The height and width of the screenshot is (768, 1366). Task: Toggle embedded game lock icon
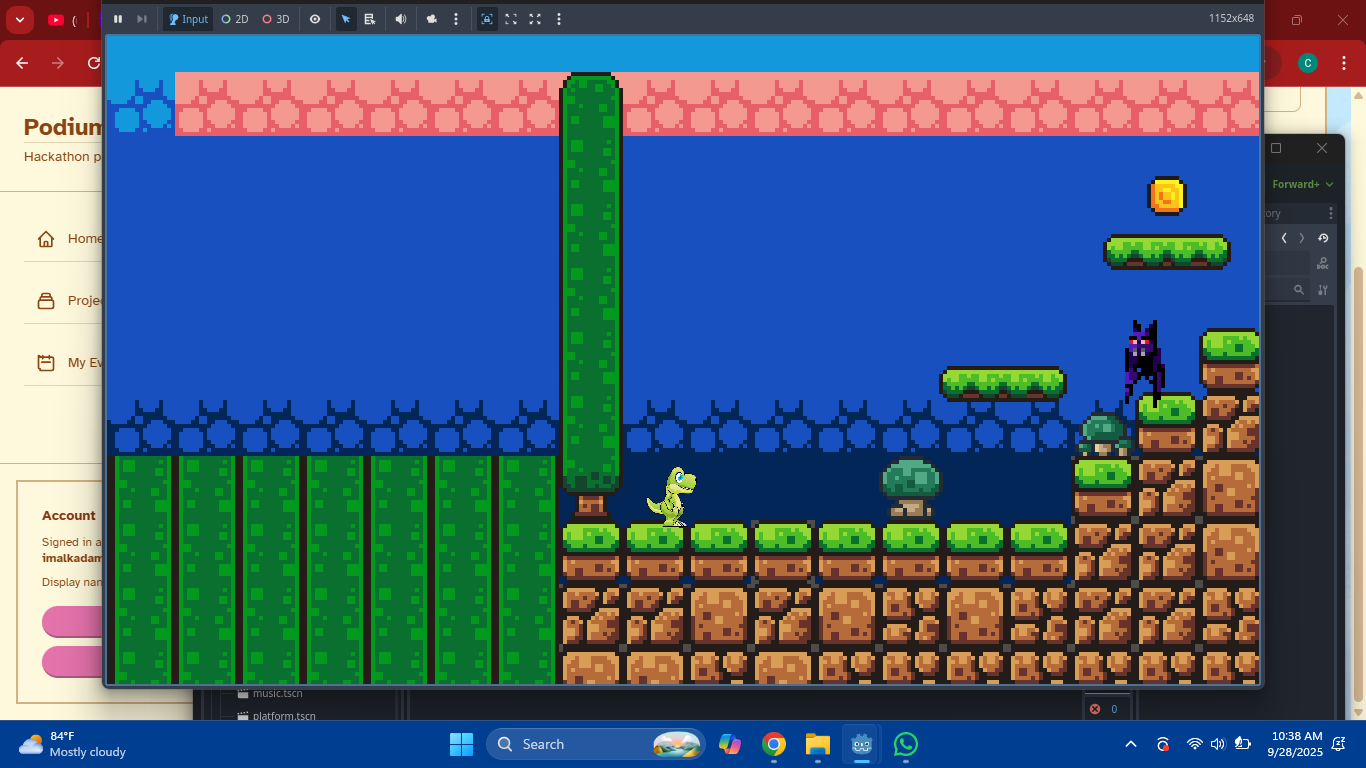pyautogui.click(x=487, y=19)
